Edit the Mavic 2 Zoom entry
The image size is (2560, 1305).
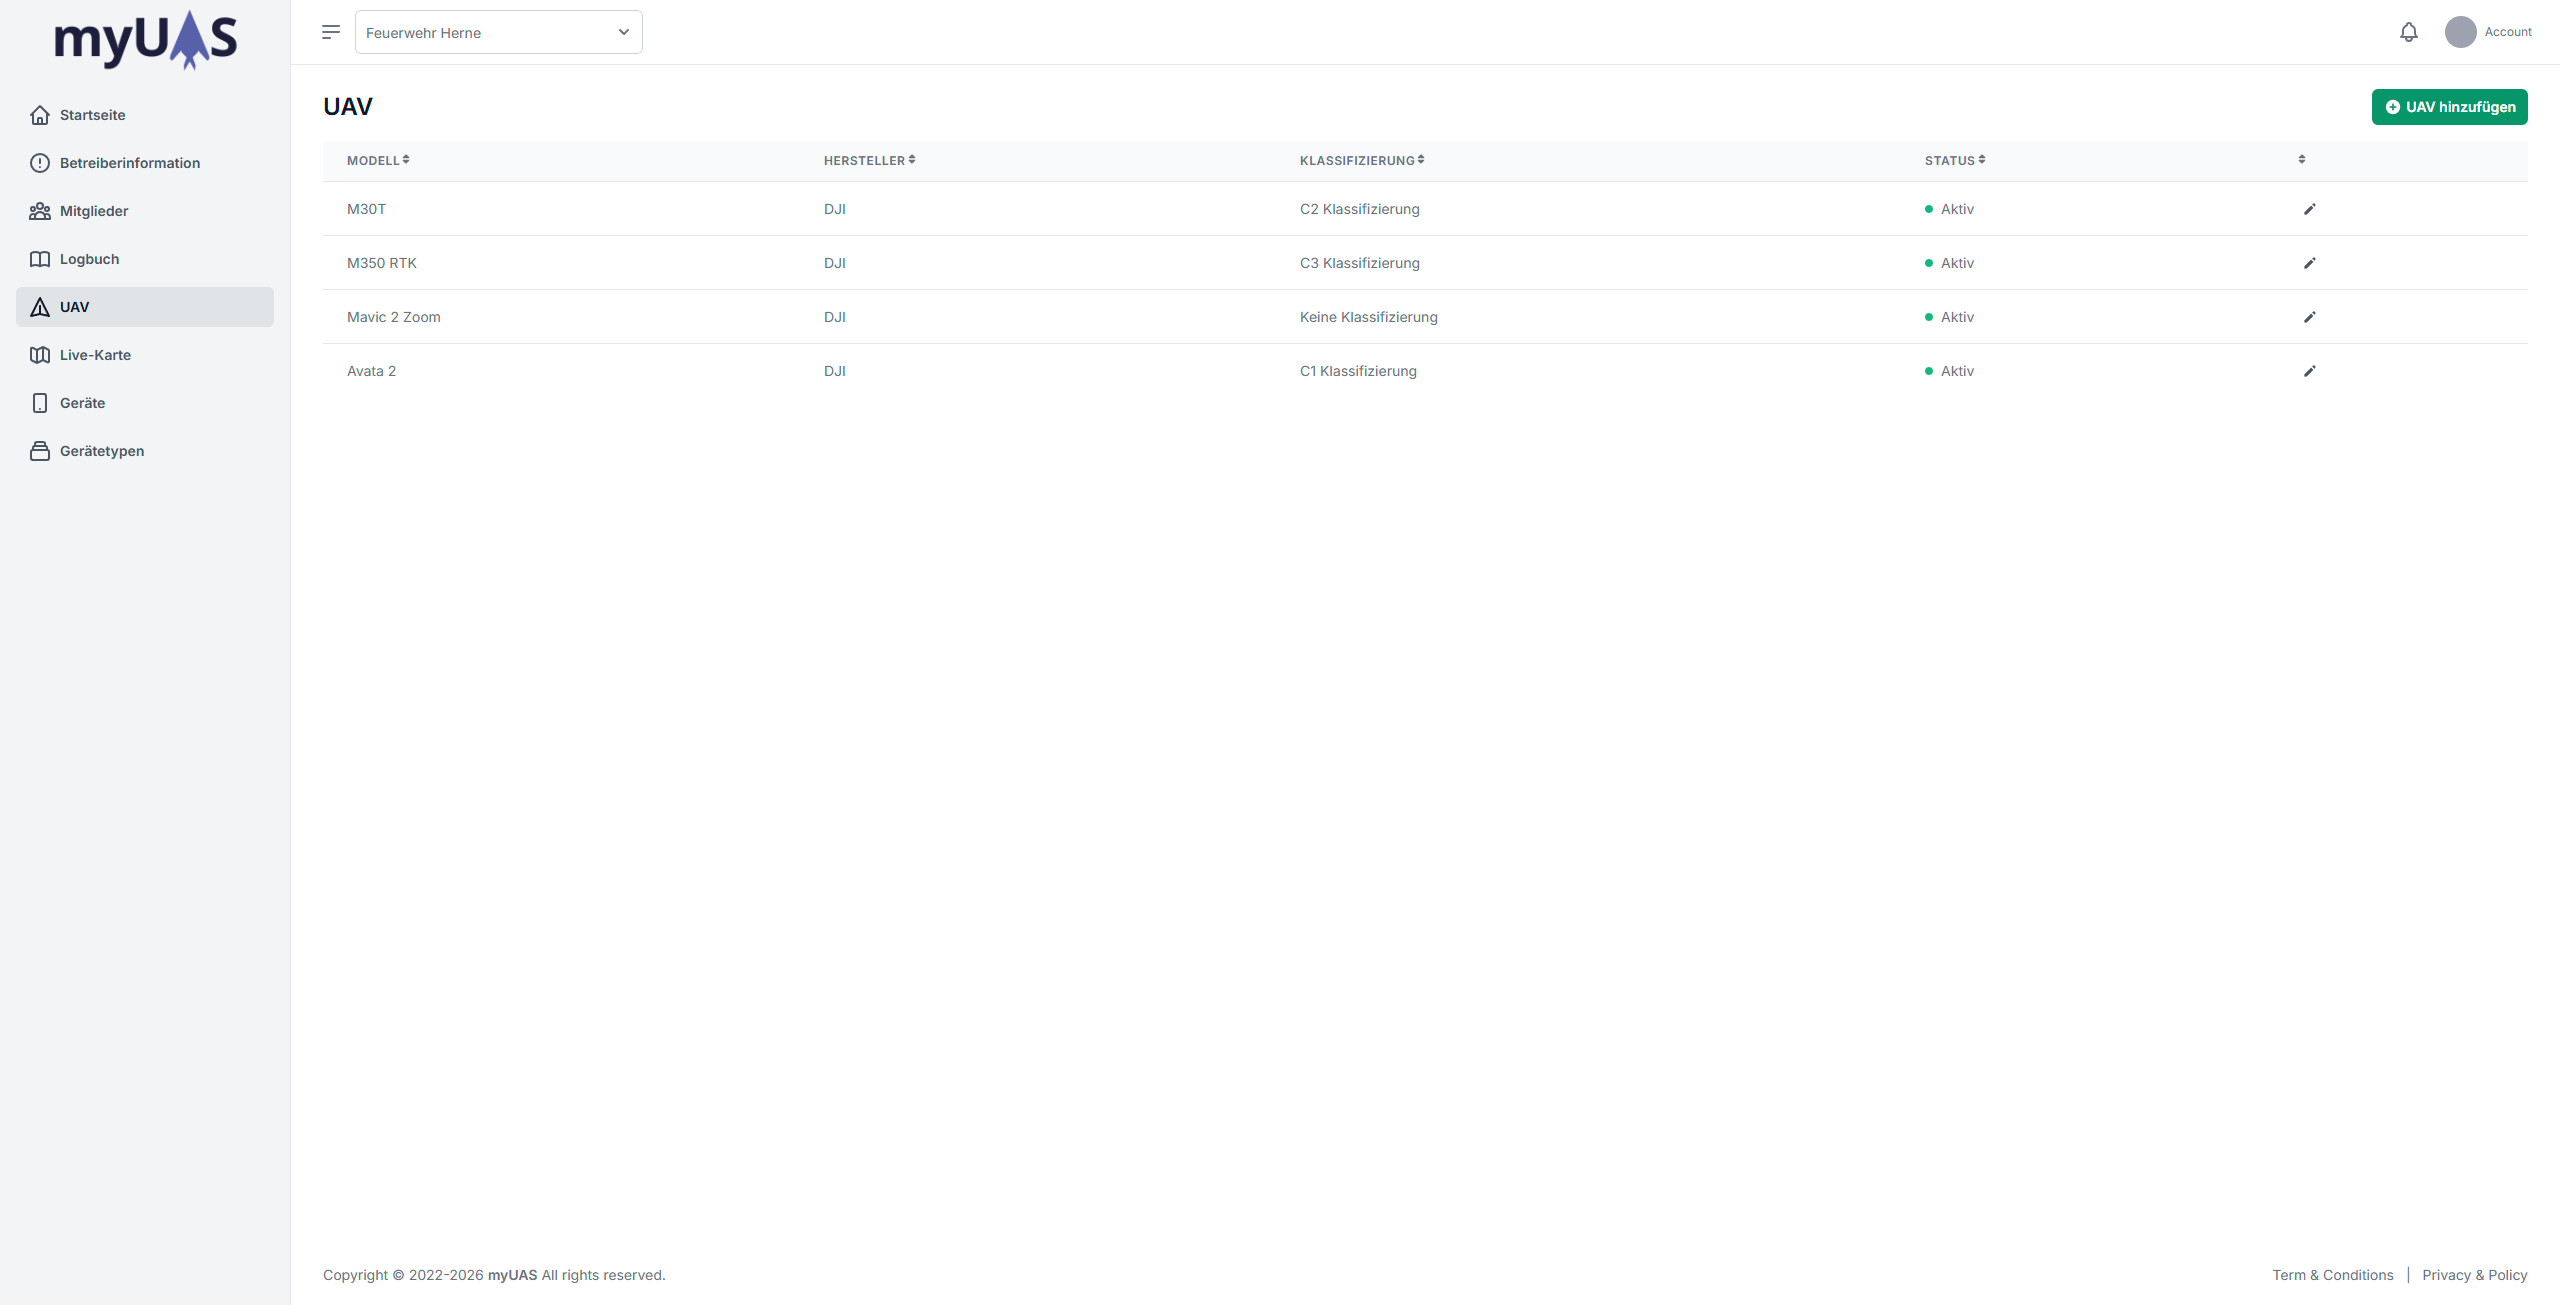[x=2309, y=317]
